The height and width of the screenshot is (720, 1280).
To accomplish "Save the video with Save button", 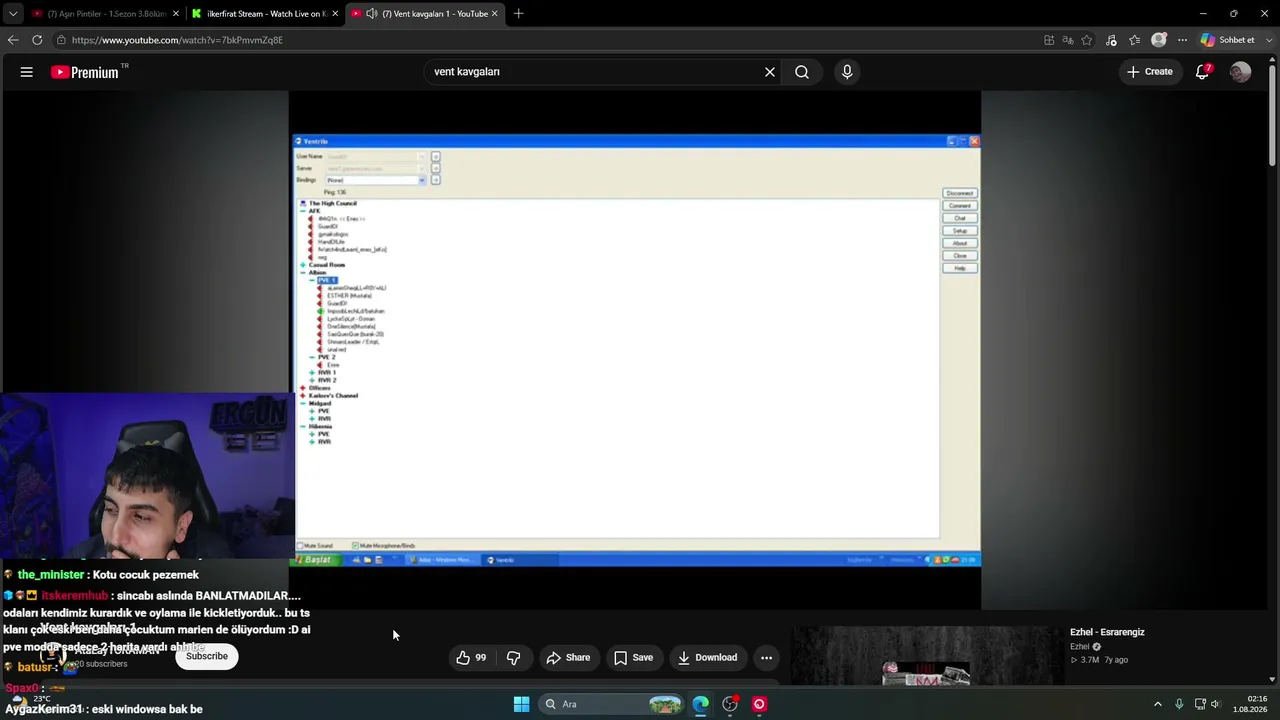I will pyautogui.click(x=633, y=657).
